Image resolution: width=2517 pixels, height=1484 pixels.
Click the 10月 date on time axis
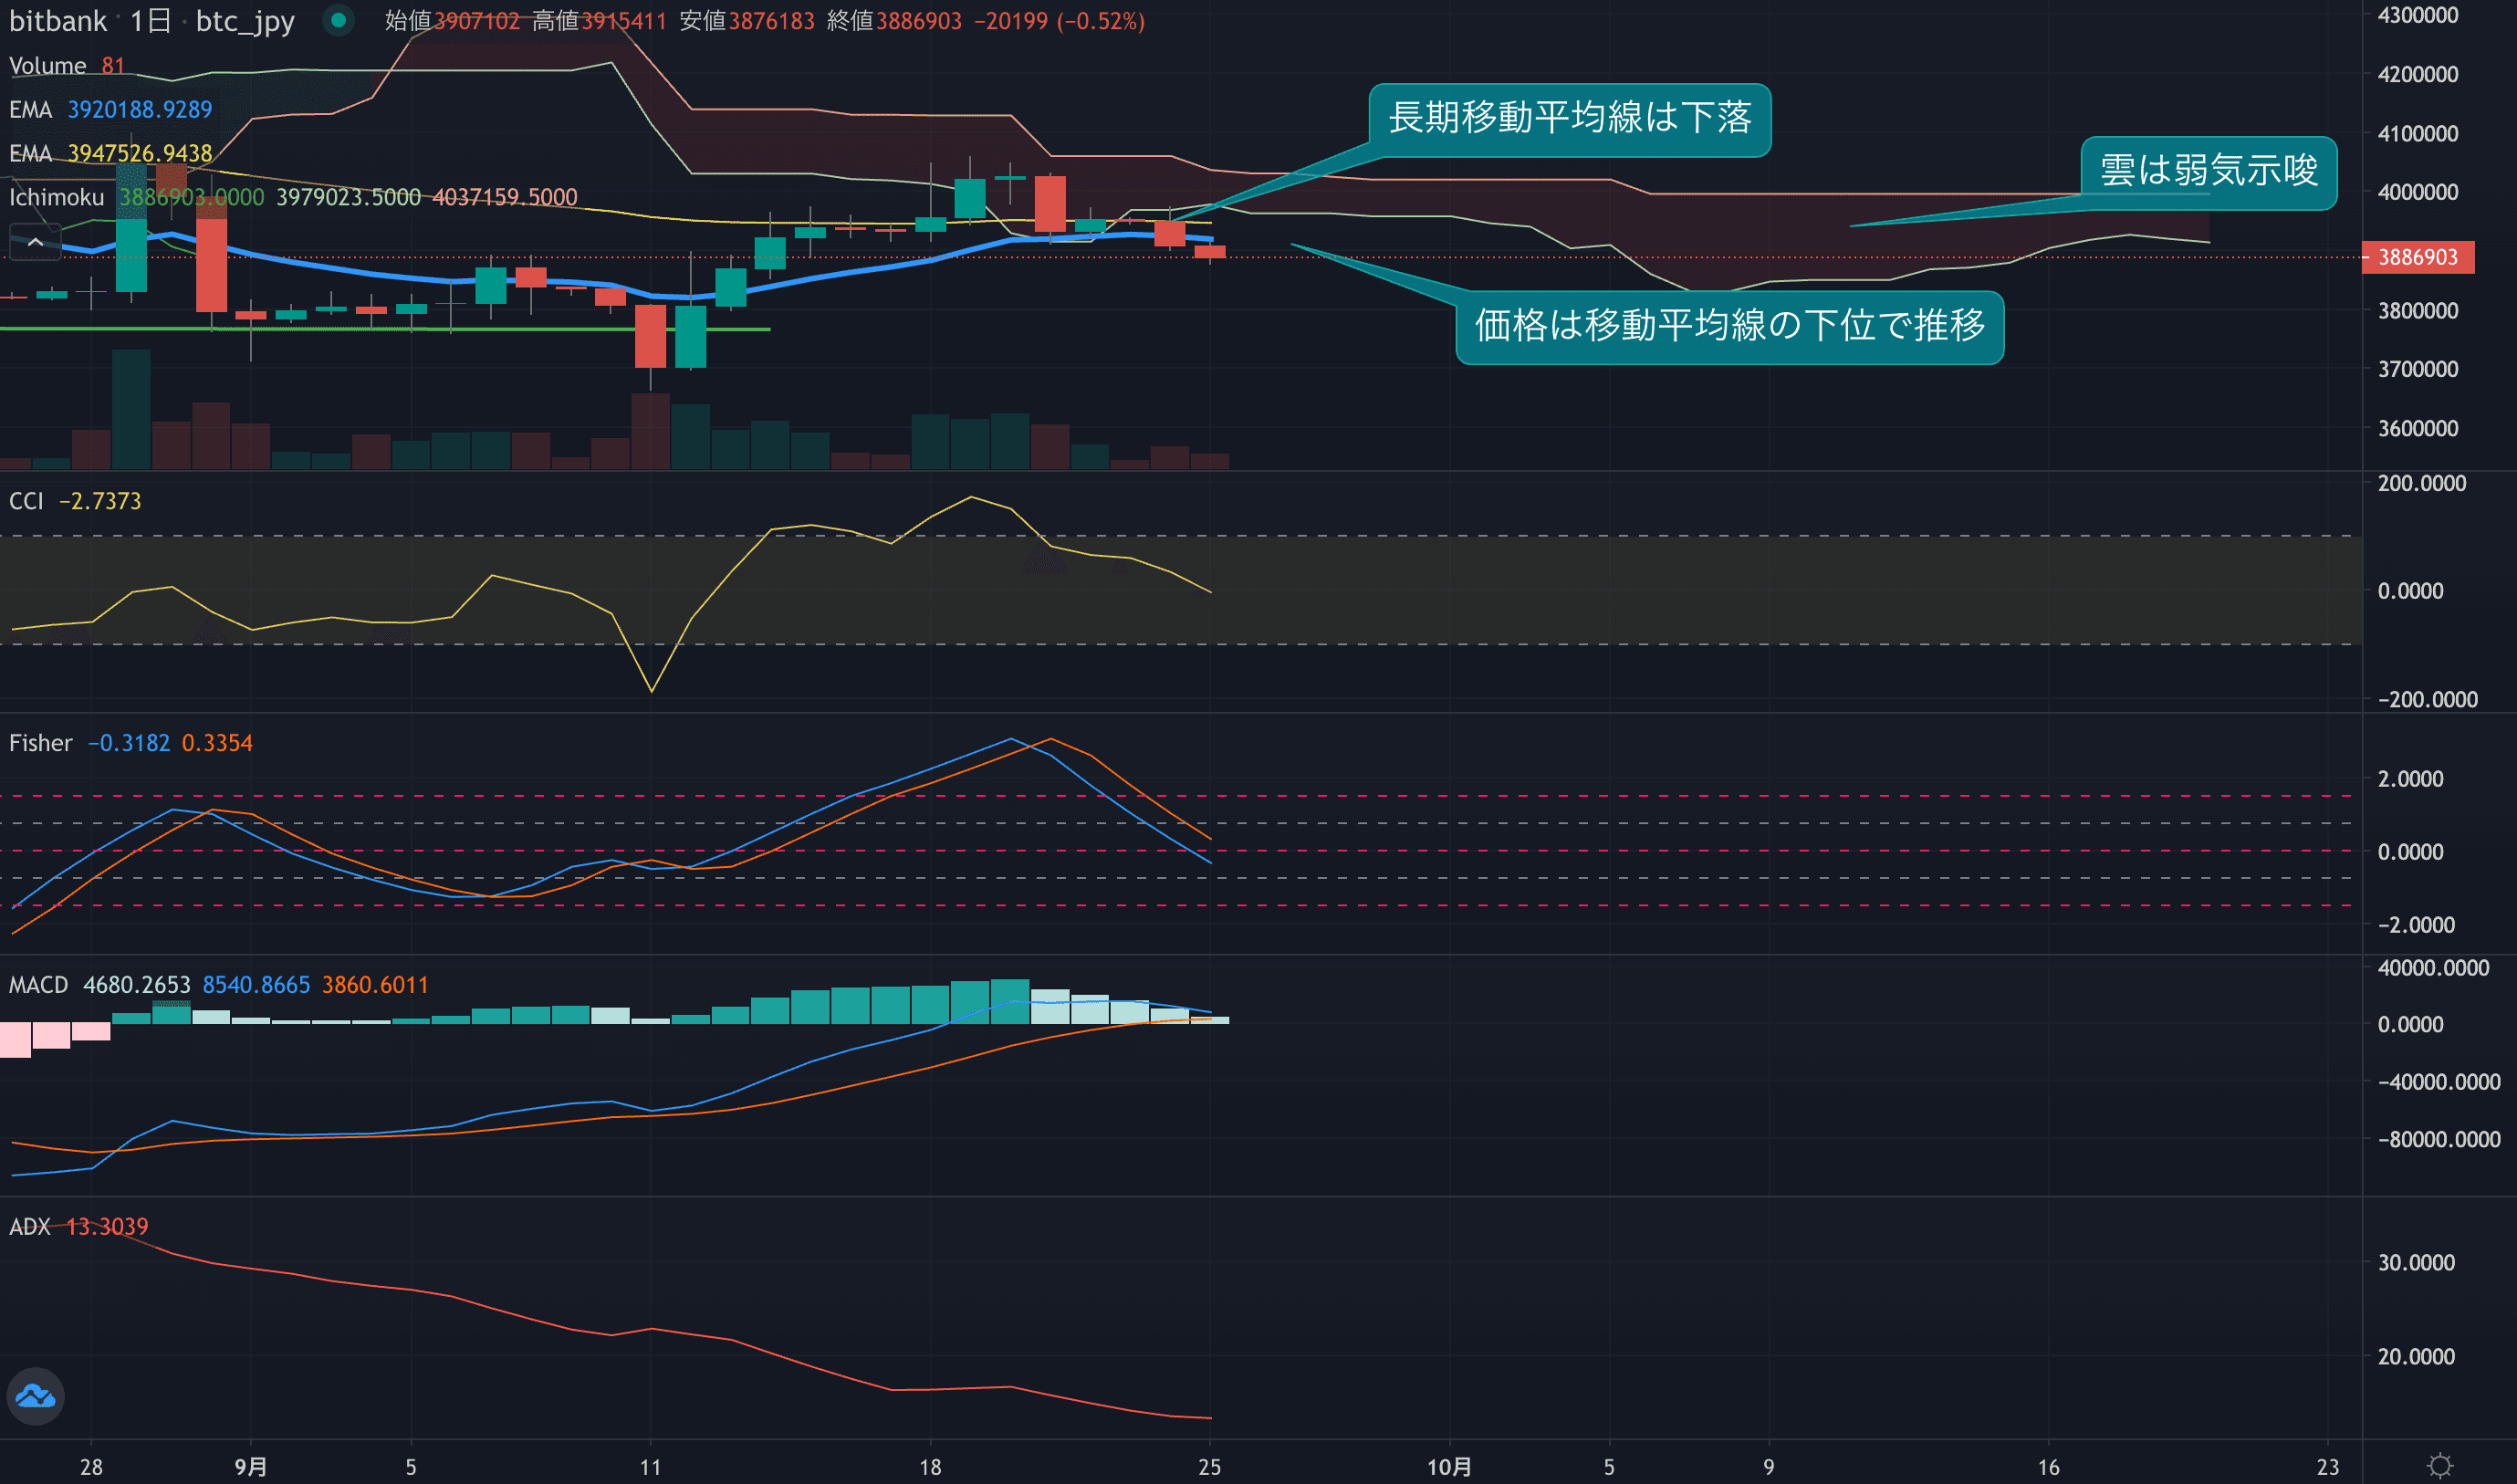tap(1449, 1467)
